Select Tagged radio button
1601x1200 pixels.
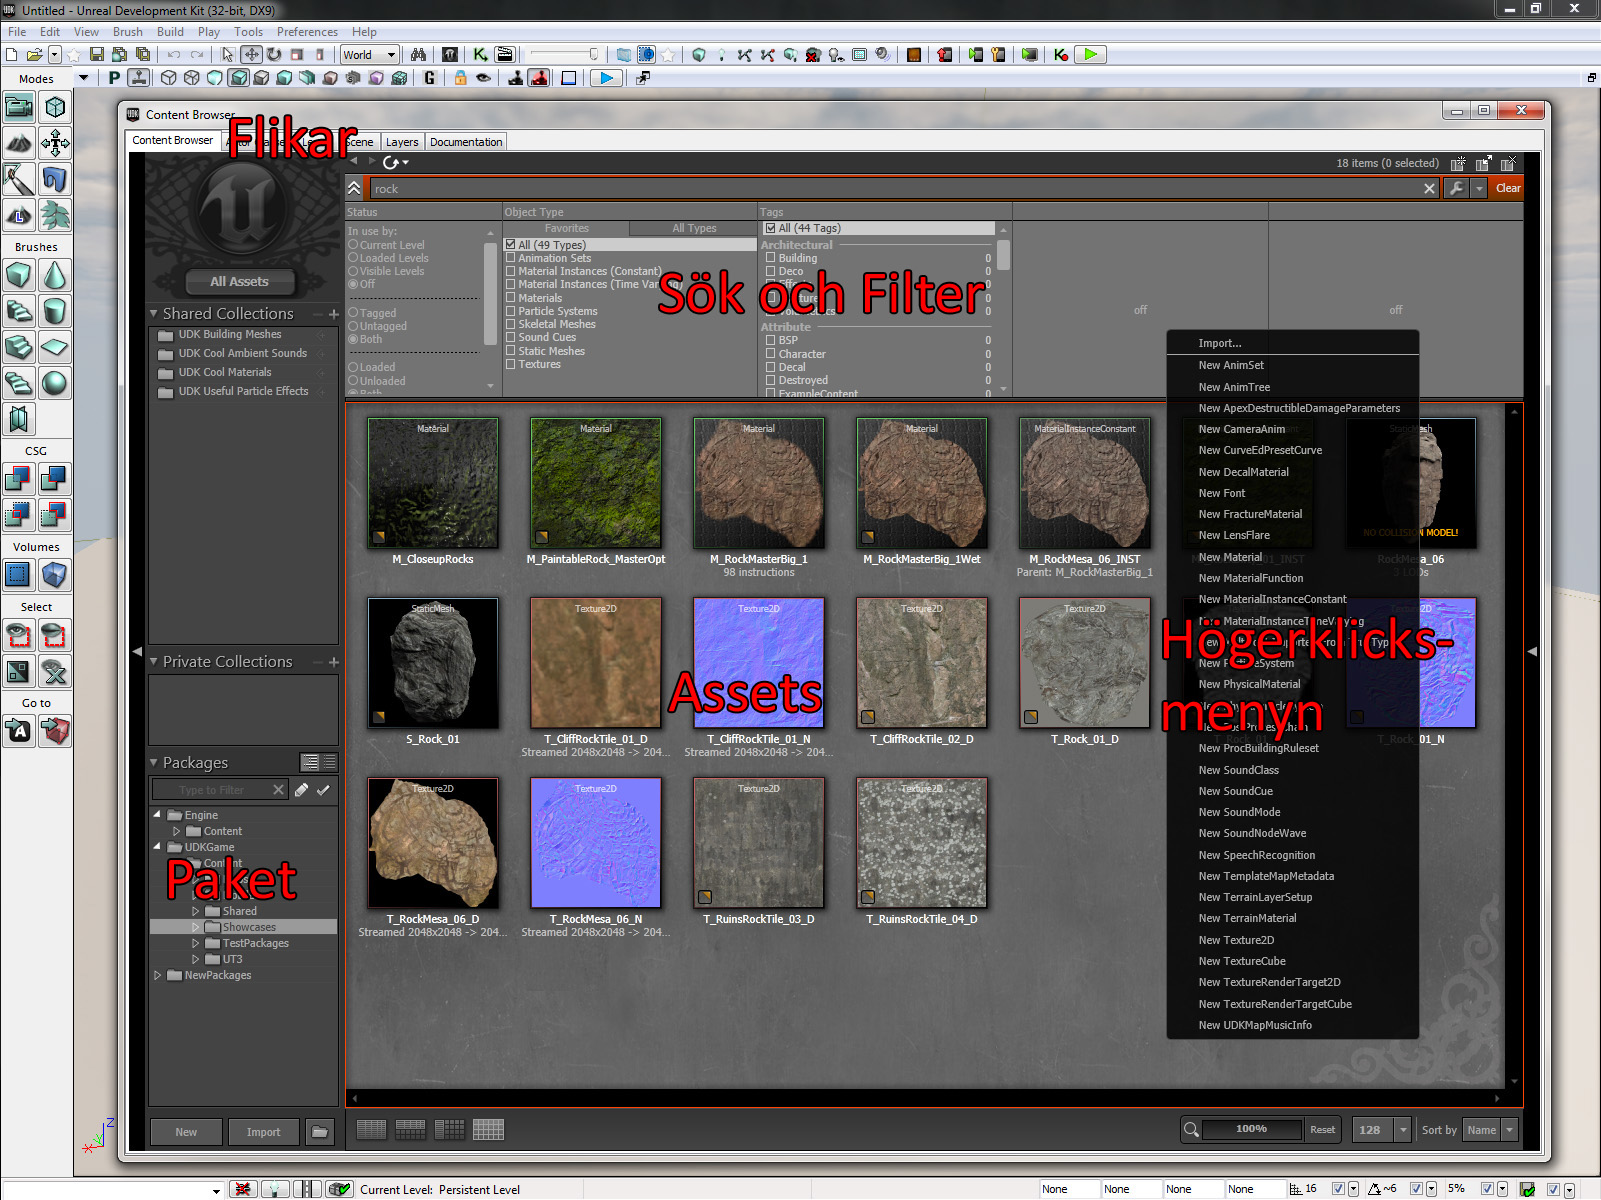pyautogui.click(x=353, y=313)
